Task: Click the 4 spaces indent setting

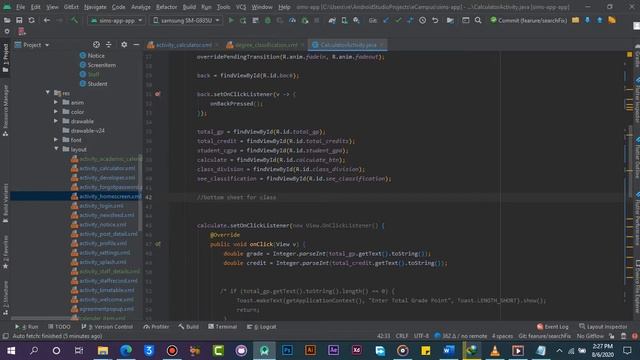Action: pyautogui.click(x=502, y=336)
